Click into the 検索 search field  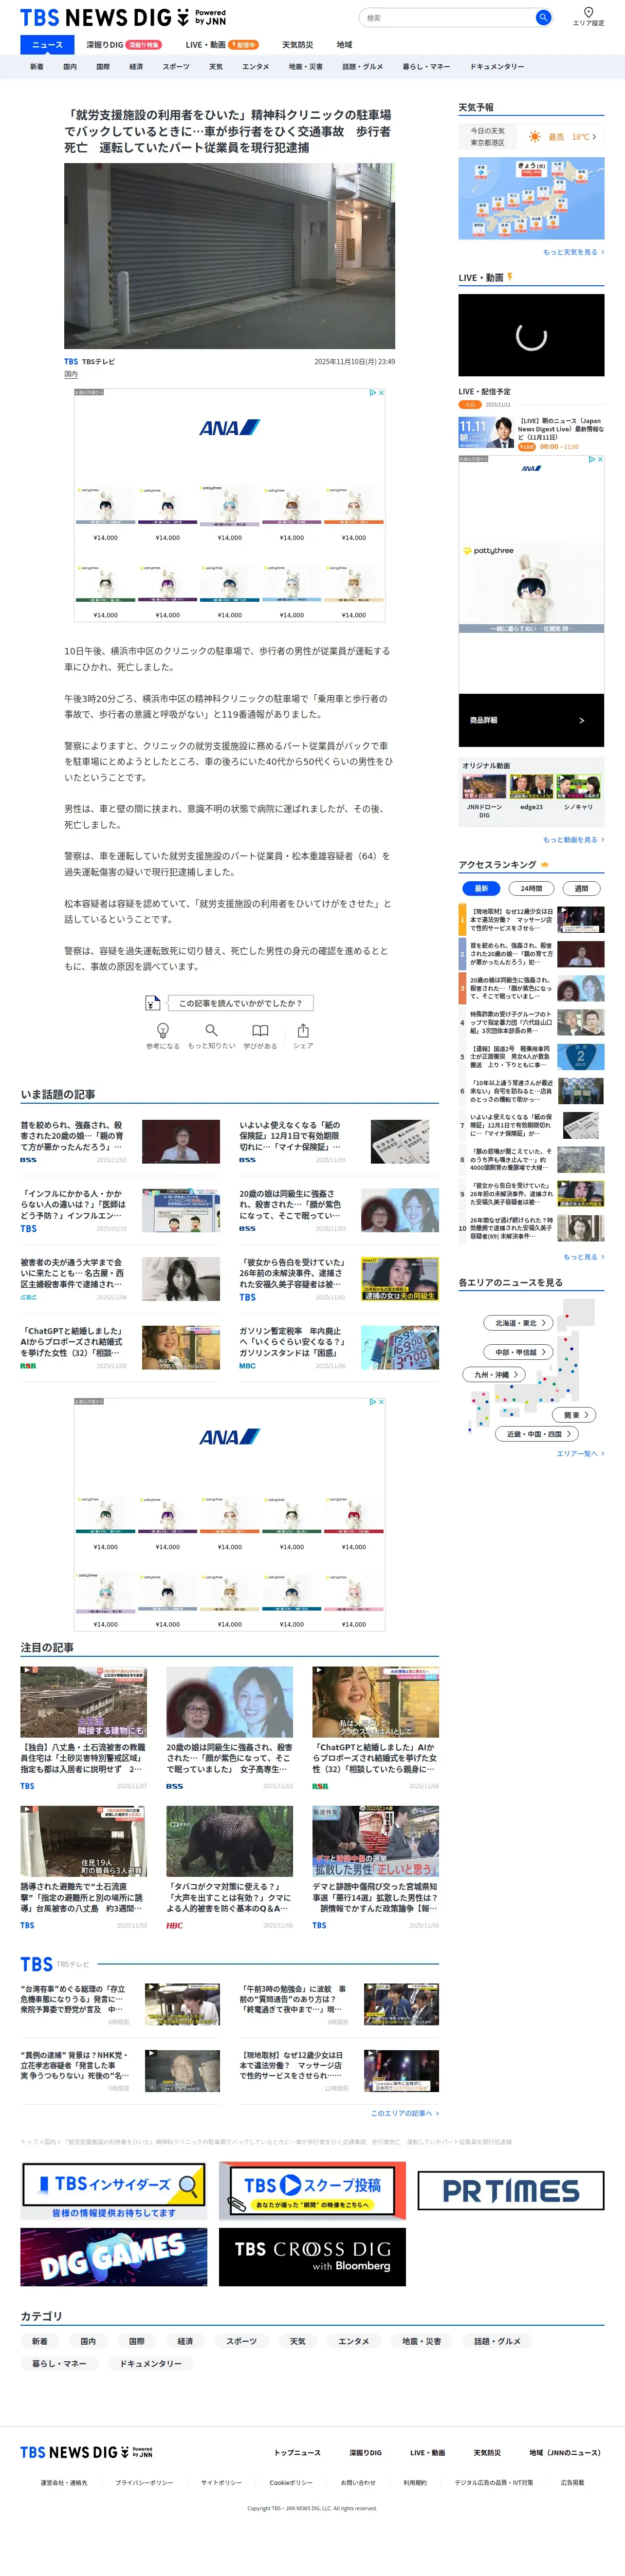click(x=447, y=17)
